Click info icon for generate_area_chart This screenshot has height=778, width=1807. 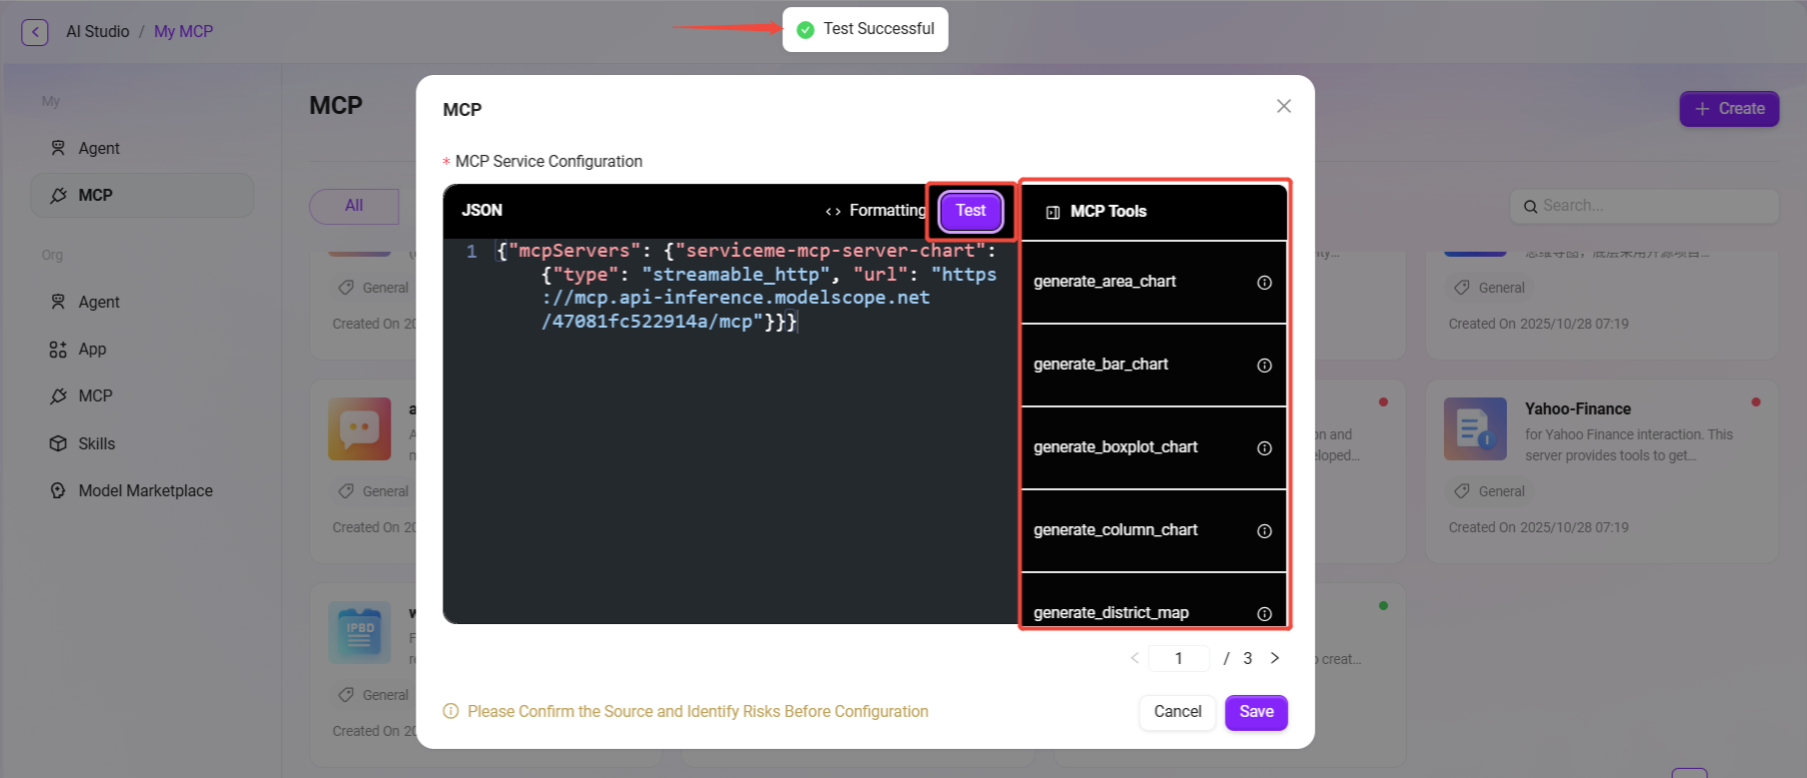(1264, 283)
